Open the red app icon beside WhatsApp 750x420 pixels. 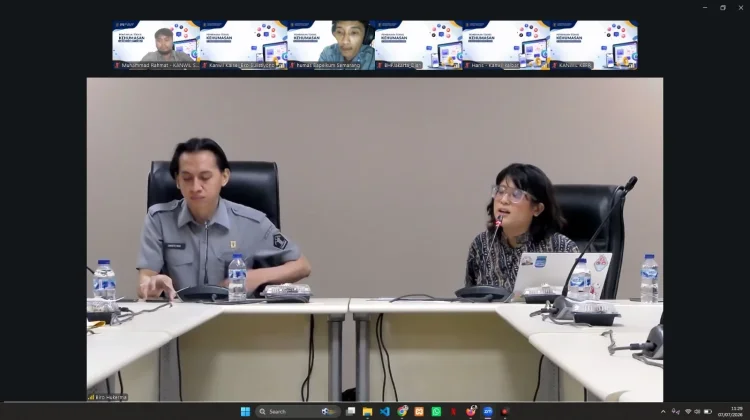453,411
